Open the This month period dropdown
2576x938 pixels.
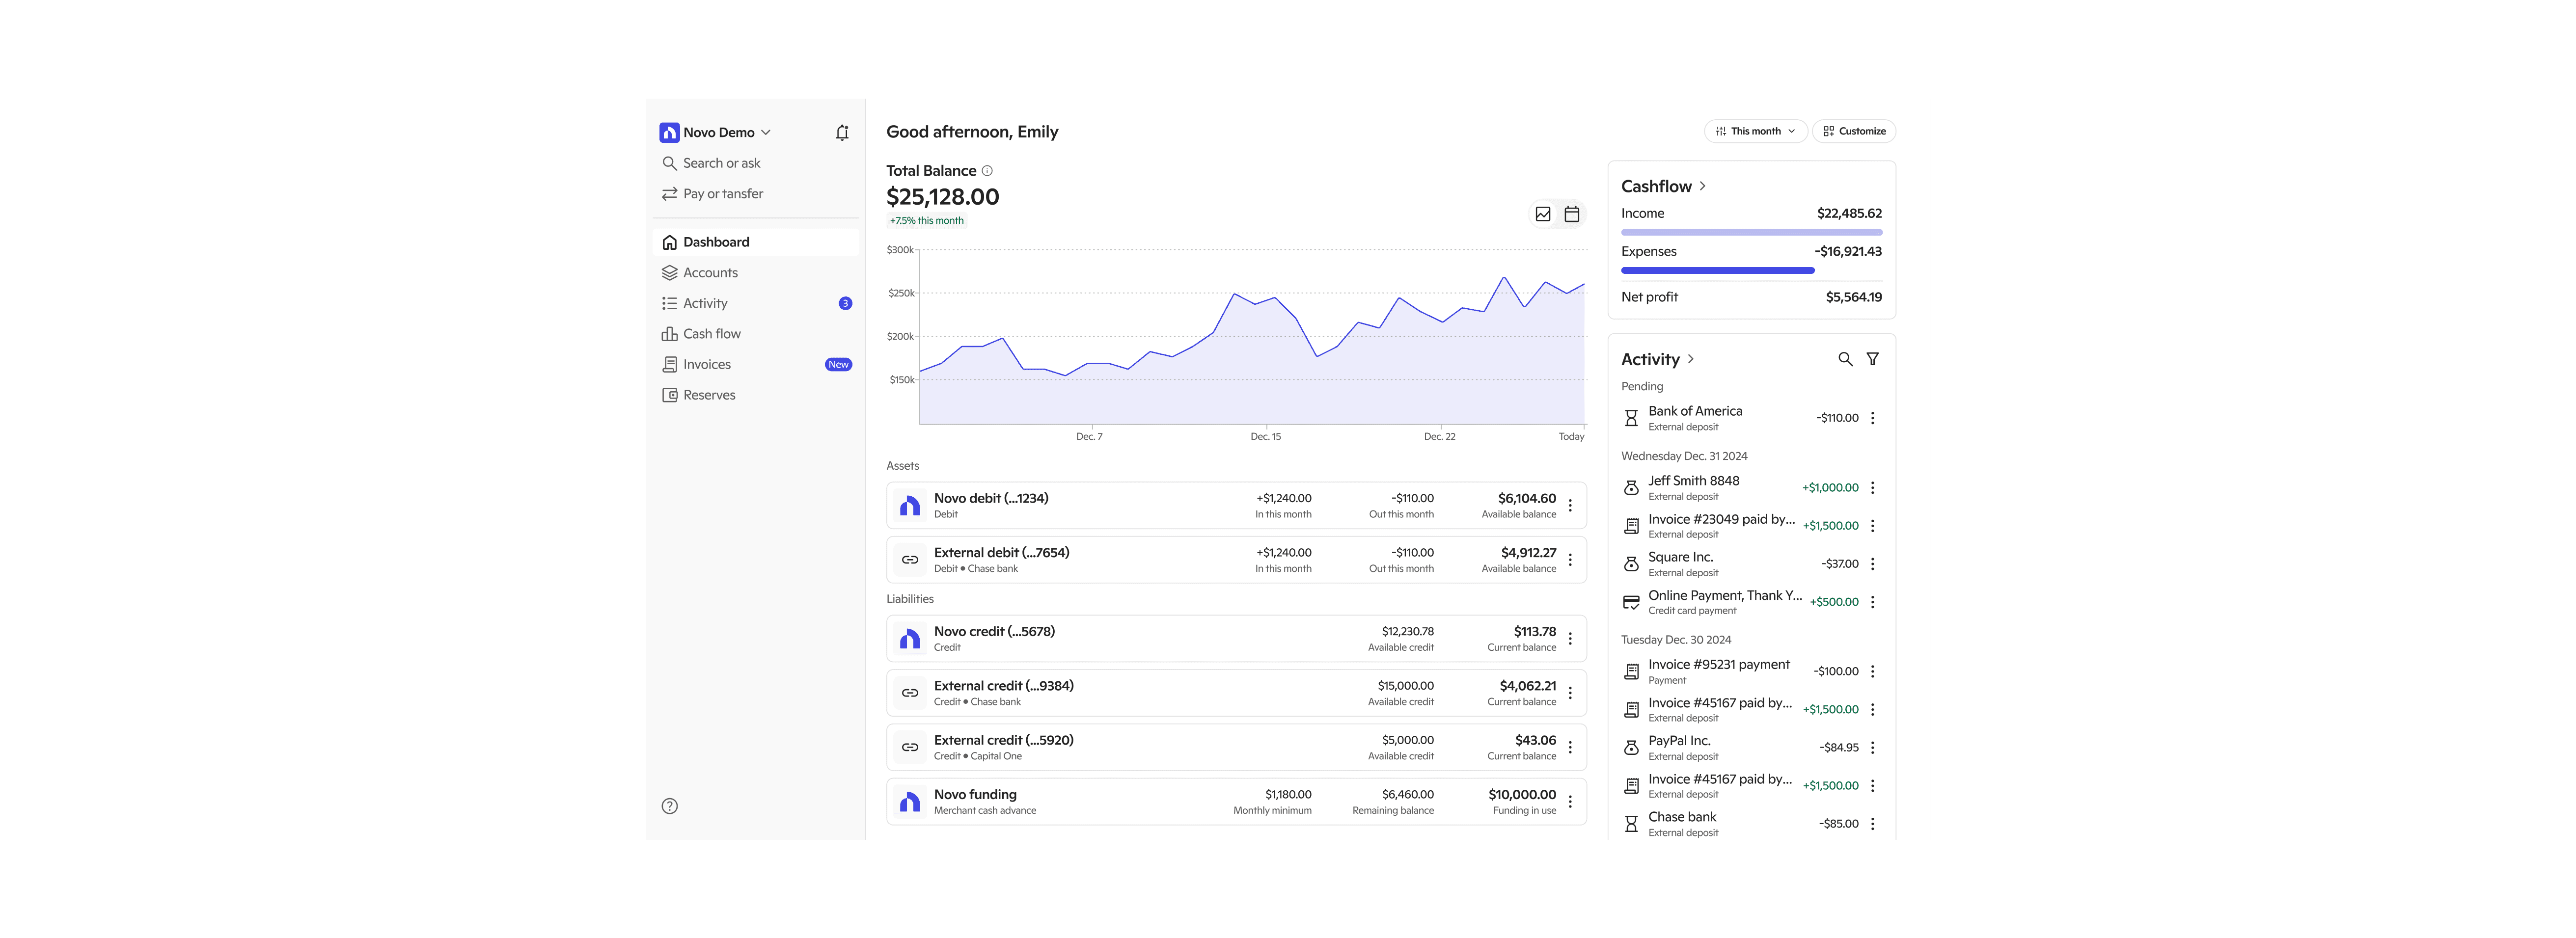(1755, 131)
